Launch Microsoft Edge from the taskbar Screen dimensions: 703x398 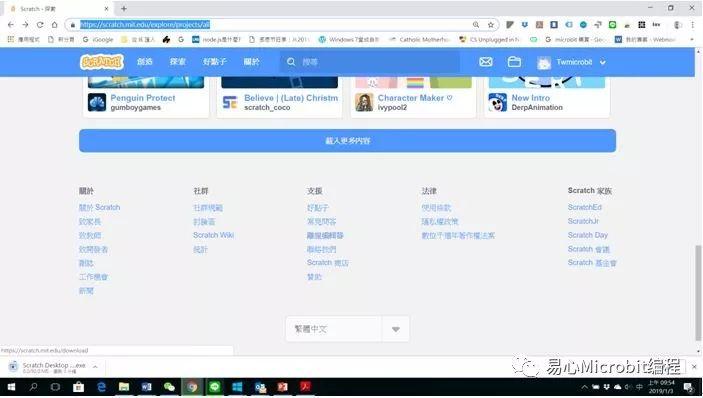[102, 387]
